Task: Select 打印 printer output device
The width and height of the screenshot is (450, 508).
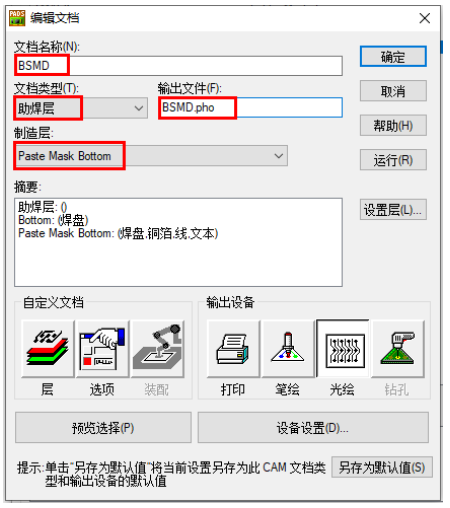Action: [x=233, y=349]
